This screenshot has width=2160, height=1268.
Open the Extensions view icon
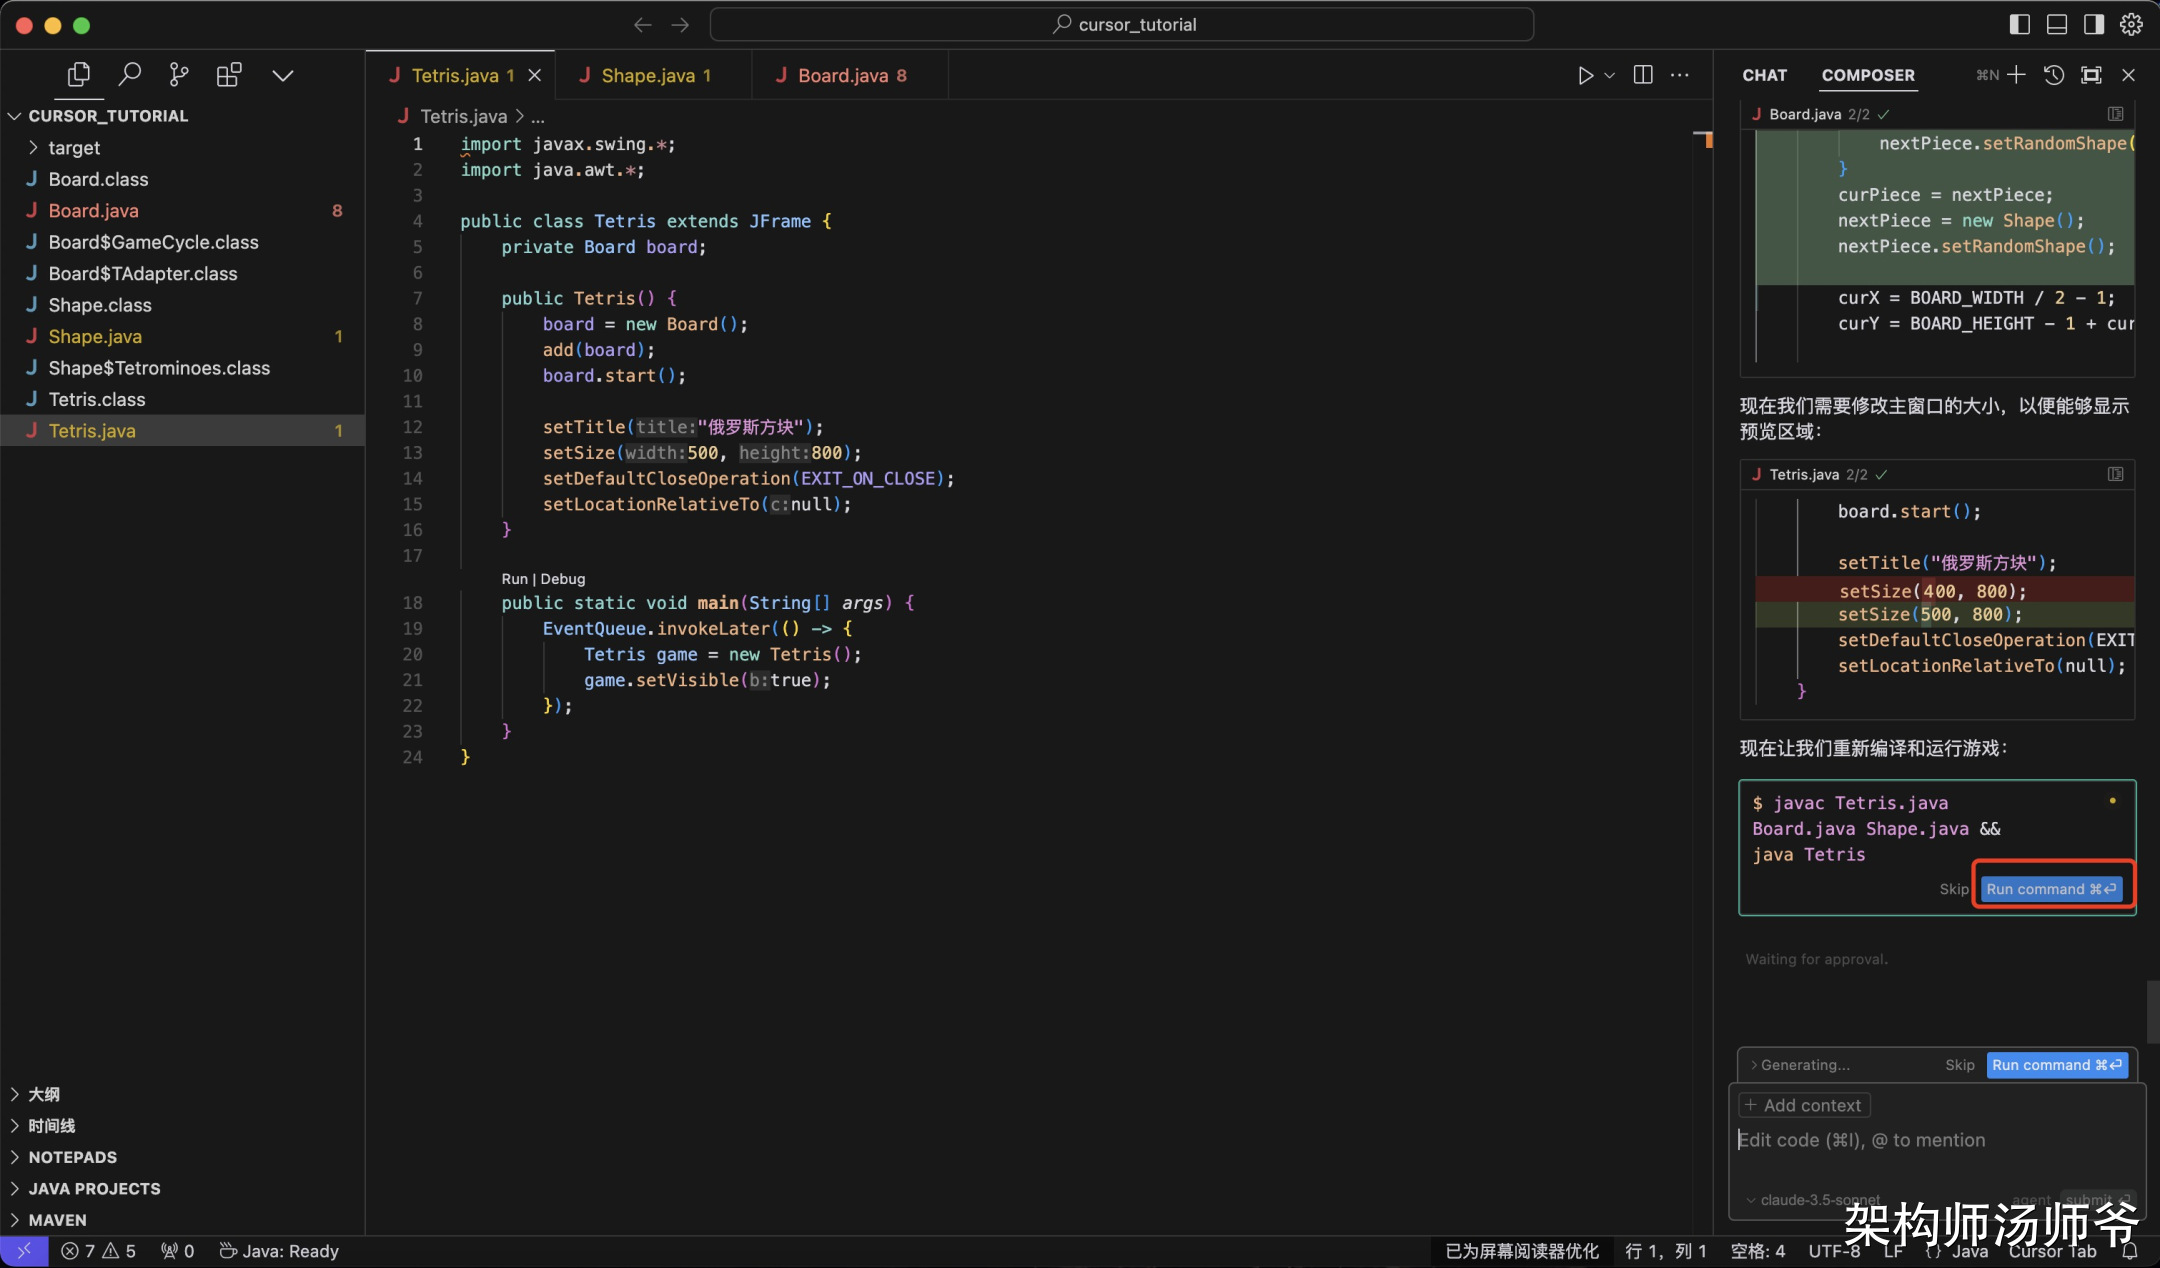[229, 74]
